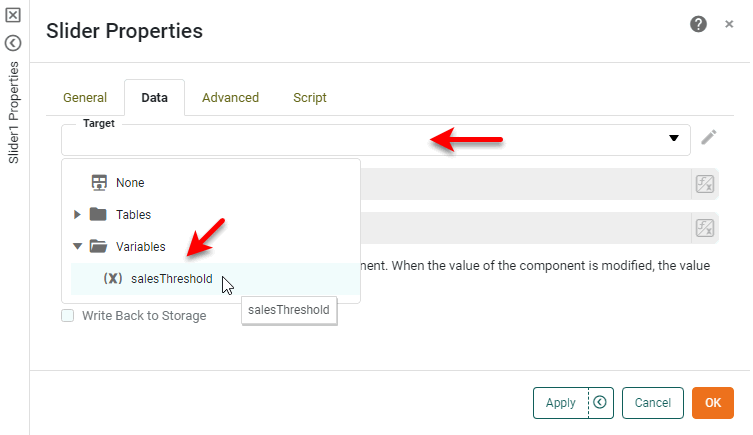Screen dimensions: 753x435
Task: Click the pencil edit icon beside Target
Action: (709, 138)
